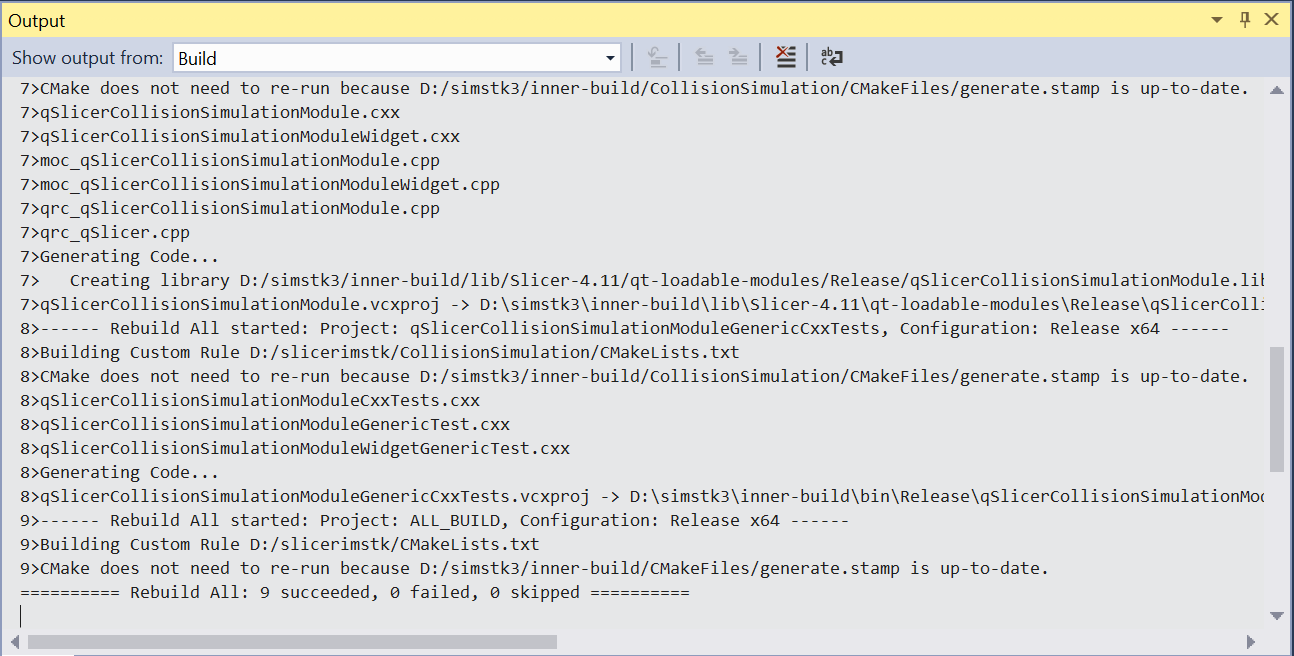Click the vertical scrollbar thumb

click(x=1276, y=408)
